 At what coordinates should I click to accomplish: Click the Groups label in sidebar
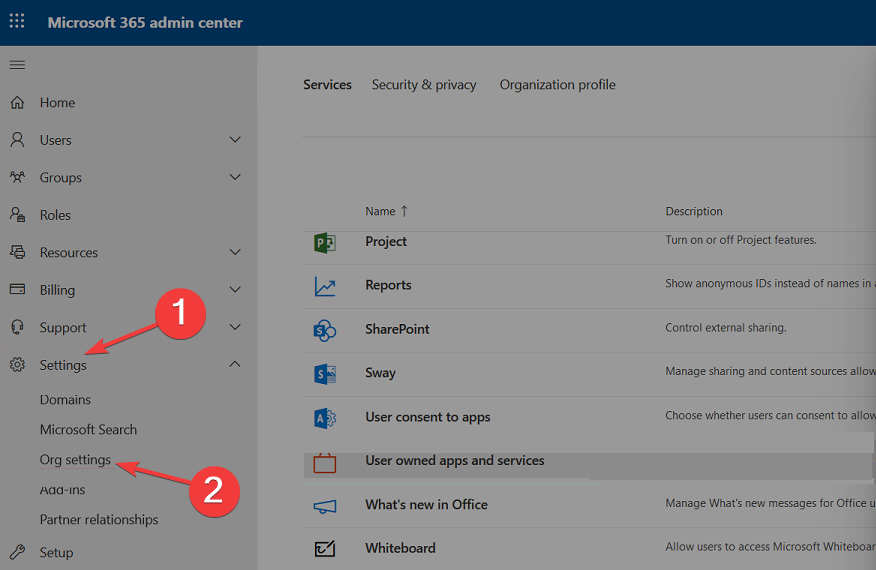pyautogui.click(x=60, y=178)
